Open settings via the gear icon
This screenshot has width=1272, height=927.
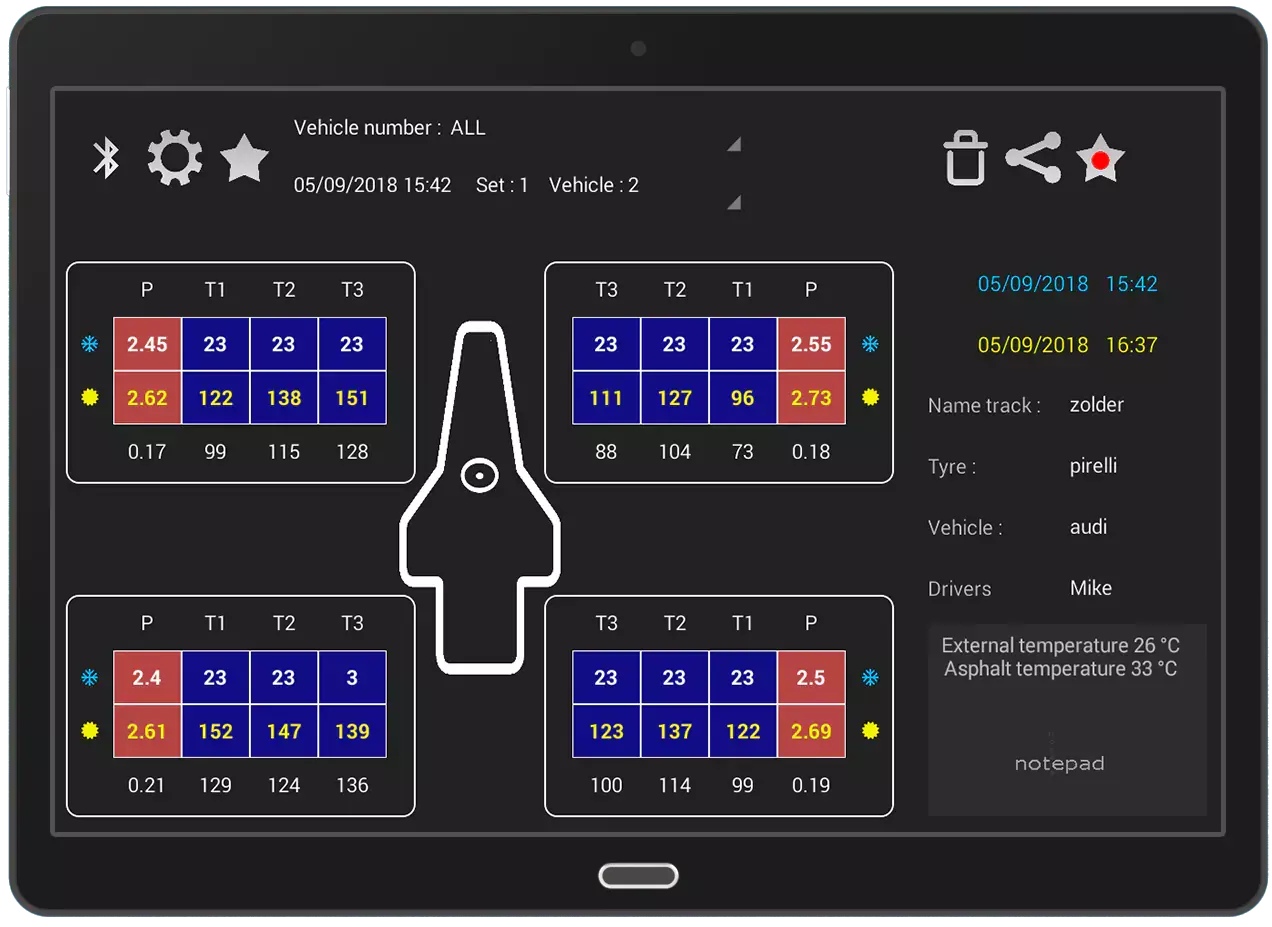pyautogui.click(x=175, y=158)
